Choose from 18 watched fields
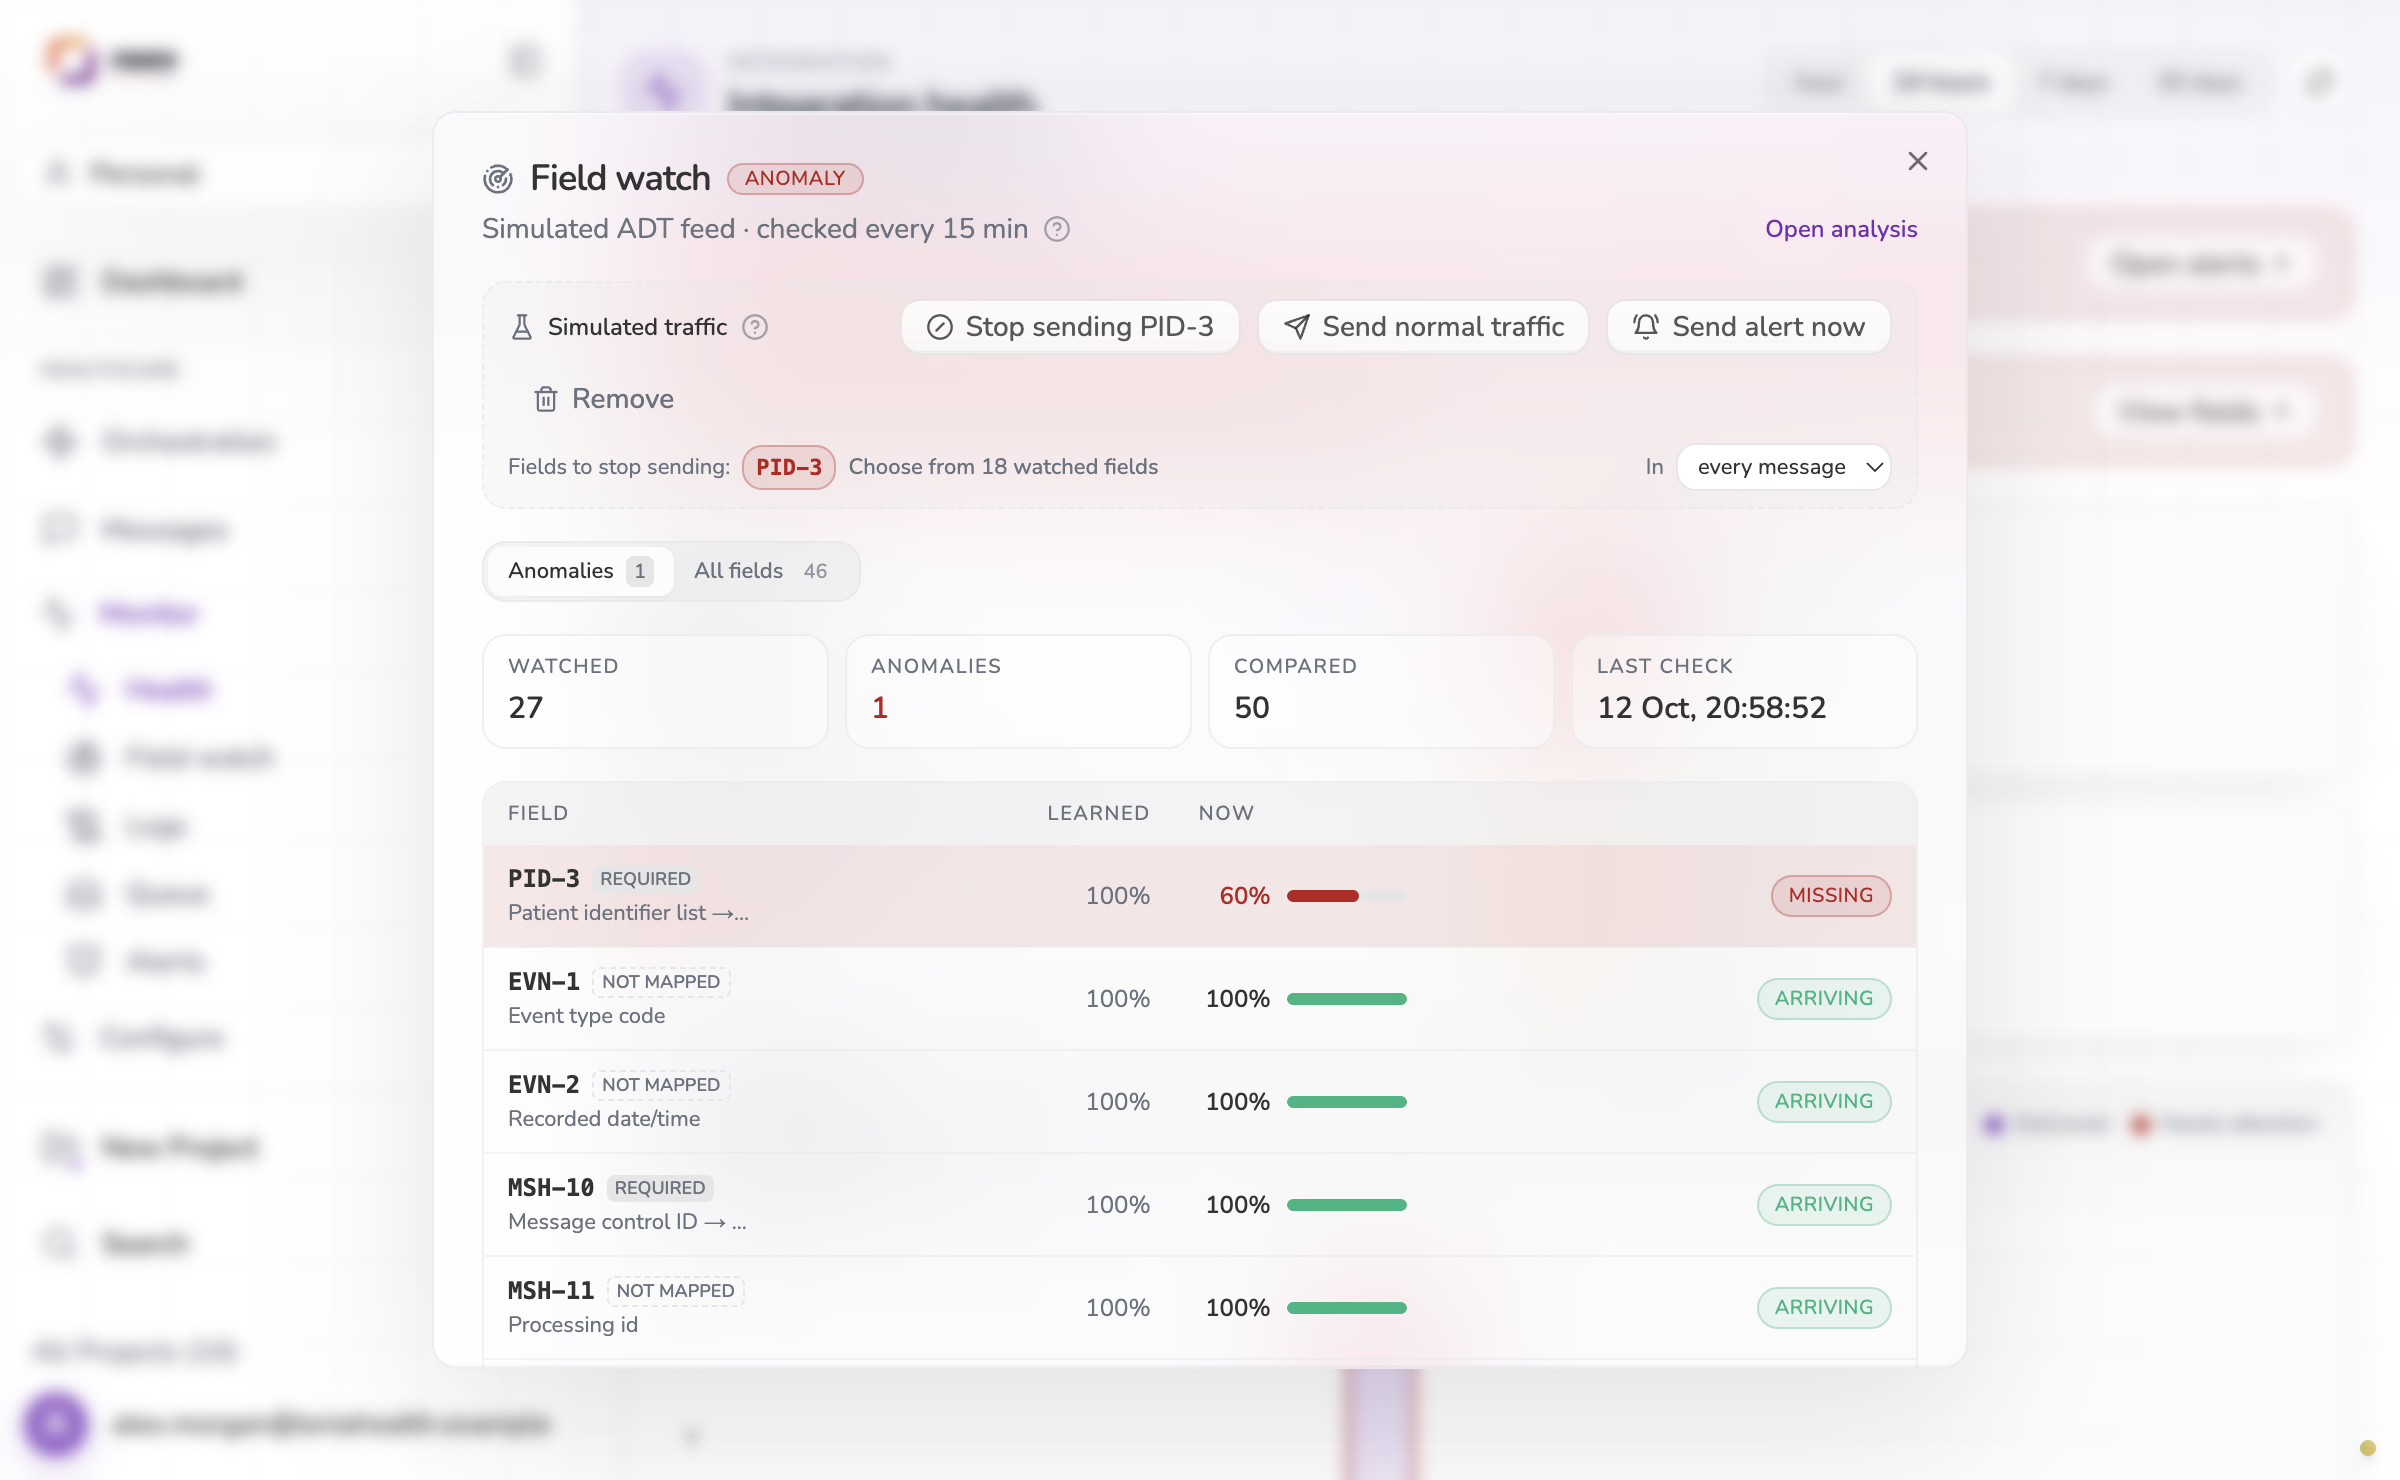The height and width of the screenshot is (1480, 2400). [x=1003, y=467]
